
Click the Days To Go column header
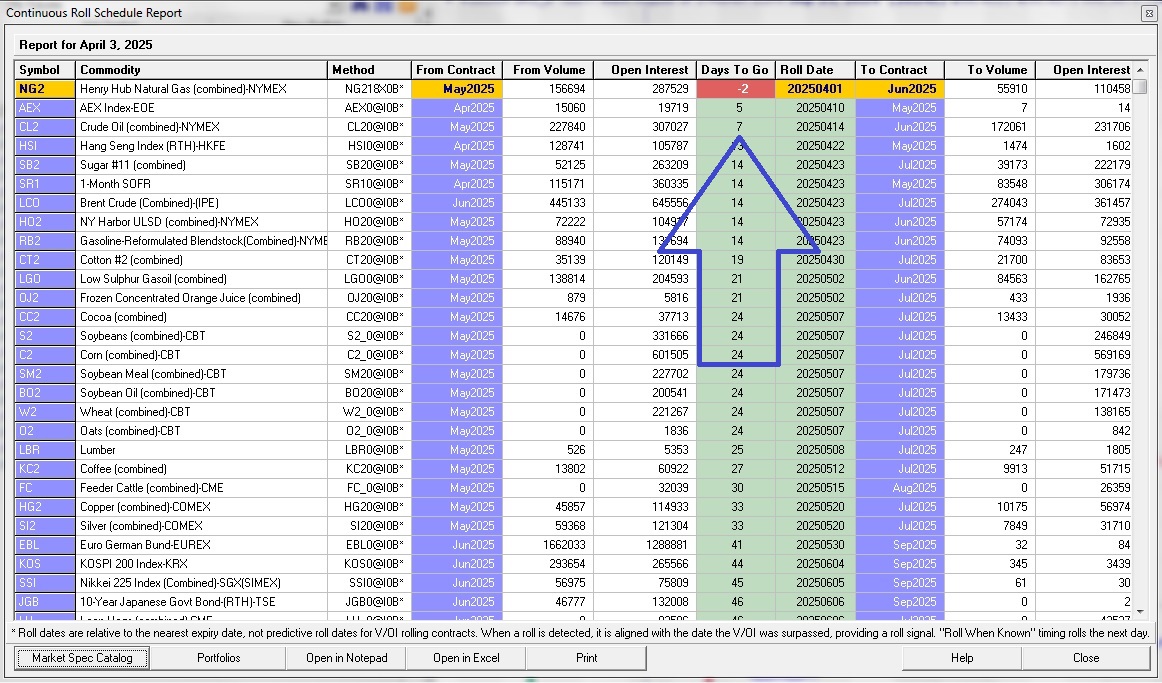pyautogui.click(x=735, y=70)
